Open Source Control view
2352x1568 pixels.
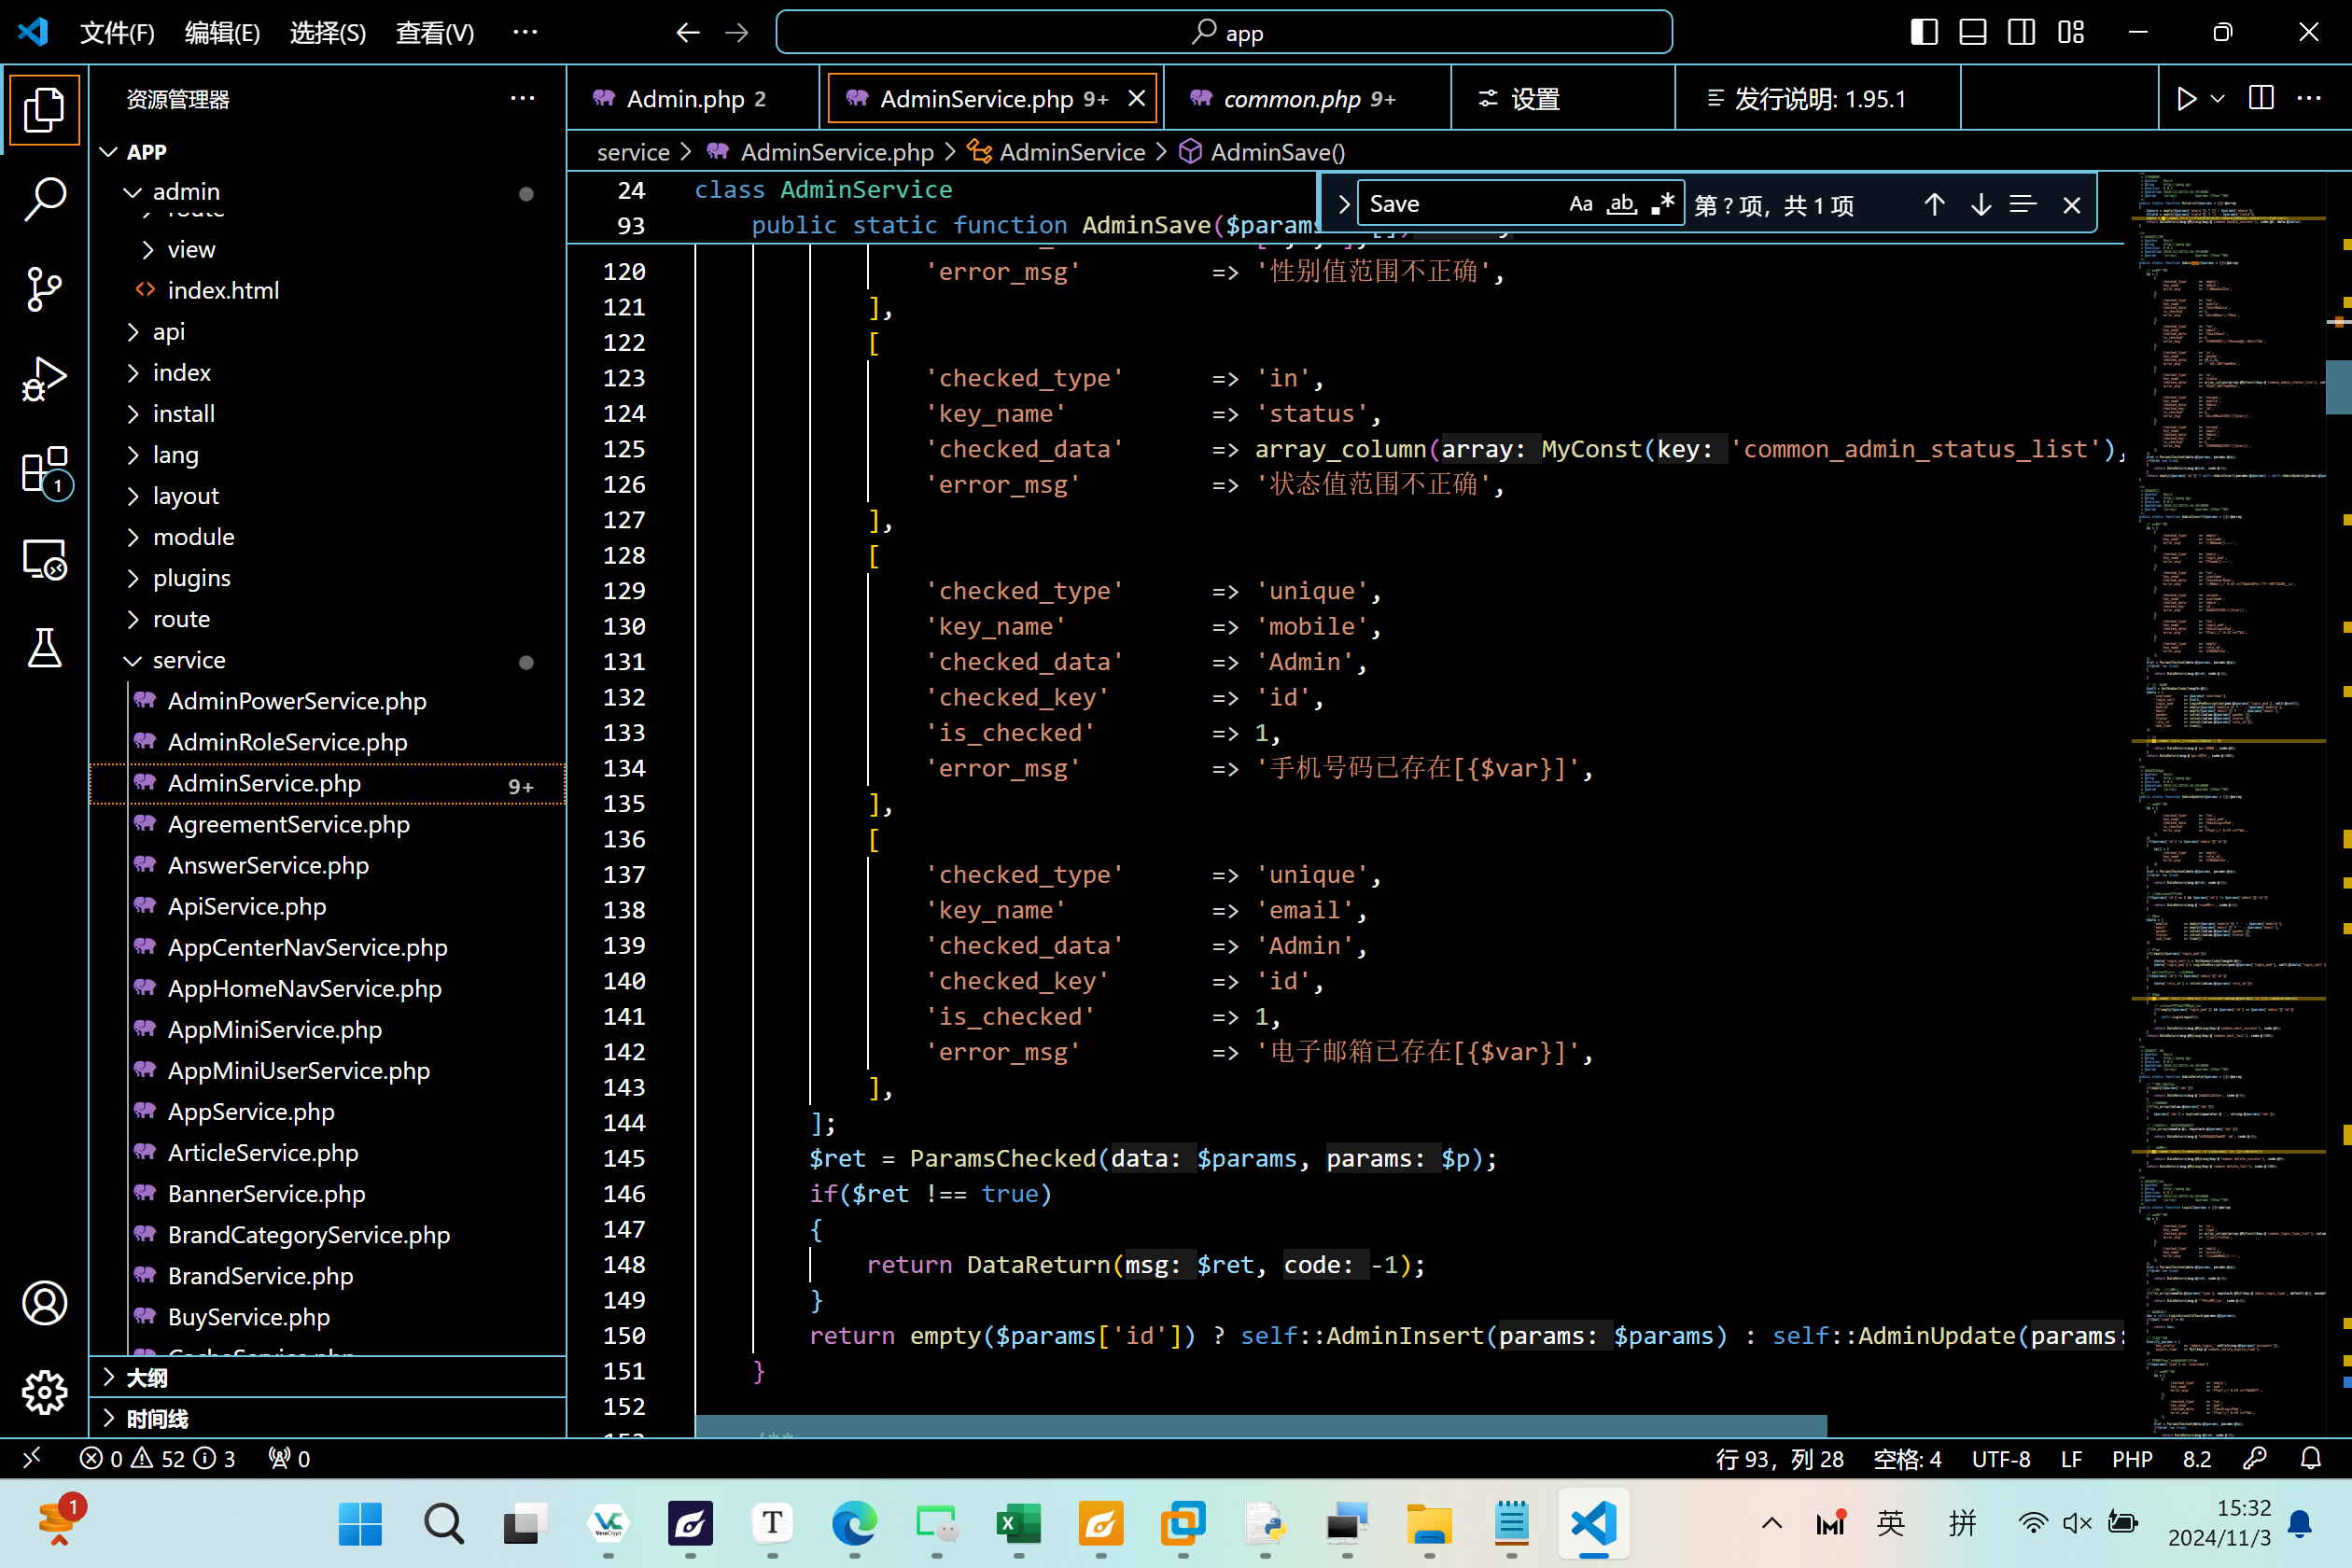click(x=44, y=289)
